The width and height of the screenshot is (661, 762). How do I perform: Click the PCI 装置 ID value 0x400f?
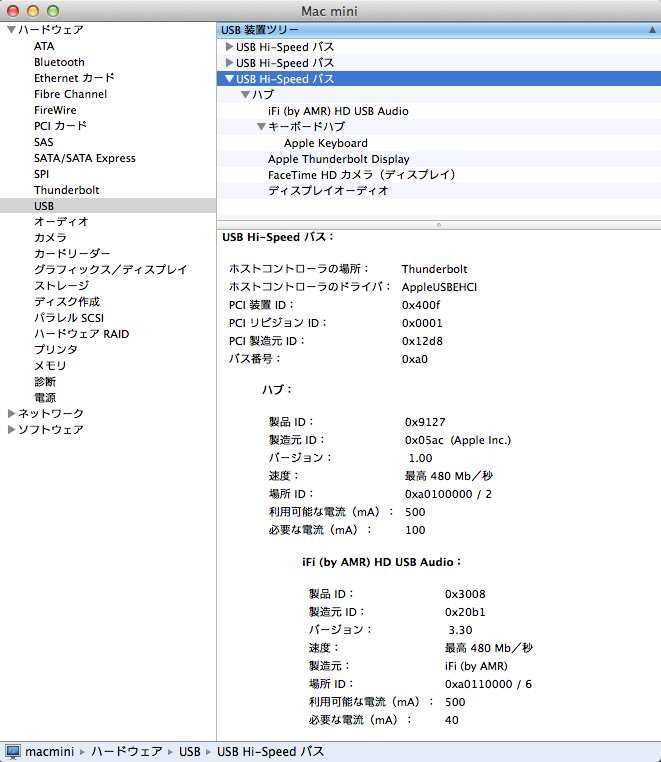[421, 305]
